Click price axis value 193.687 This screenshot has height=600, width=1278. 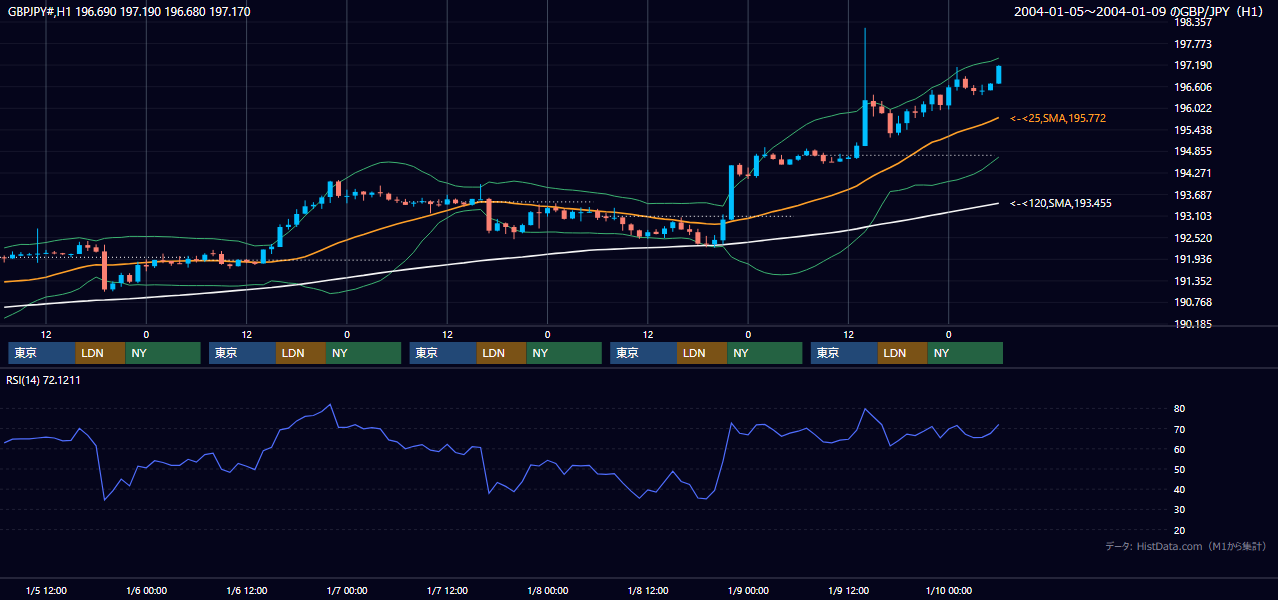1192,195
